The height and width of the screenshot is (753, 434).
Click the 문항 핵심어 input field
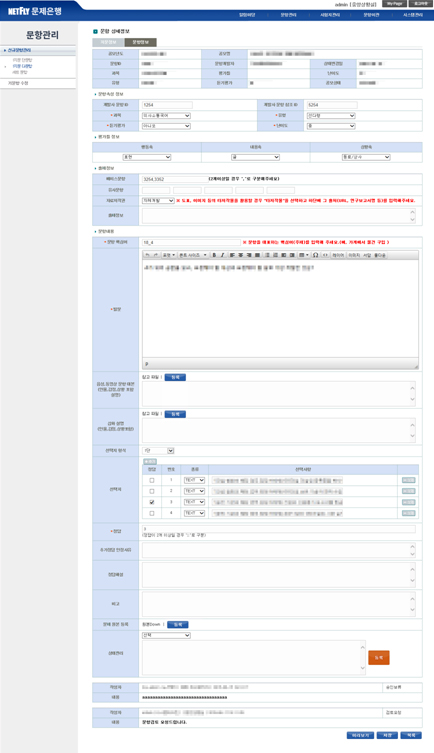click(x=191, y=243)
